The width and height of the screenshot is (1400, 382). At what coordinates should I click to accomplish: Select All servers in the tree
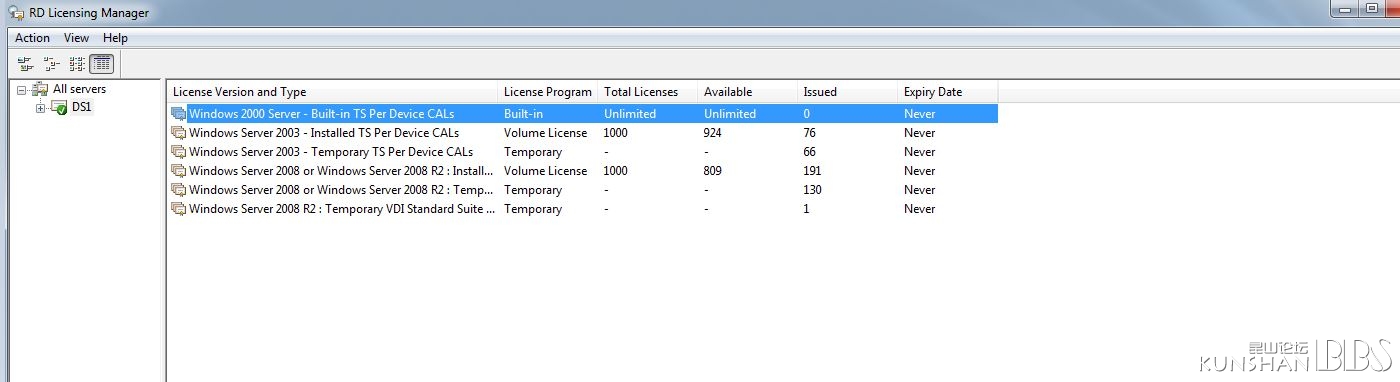tap(79, 90)
